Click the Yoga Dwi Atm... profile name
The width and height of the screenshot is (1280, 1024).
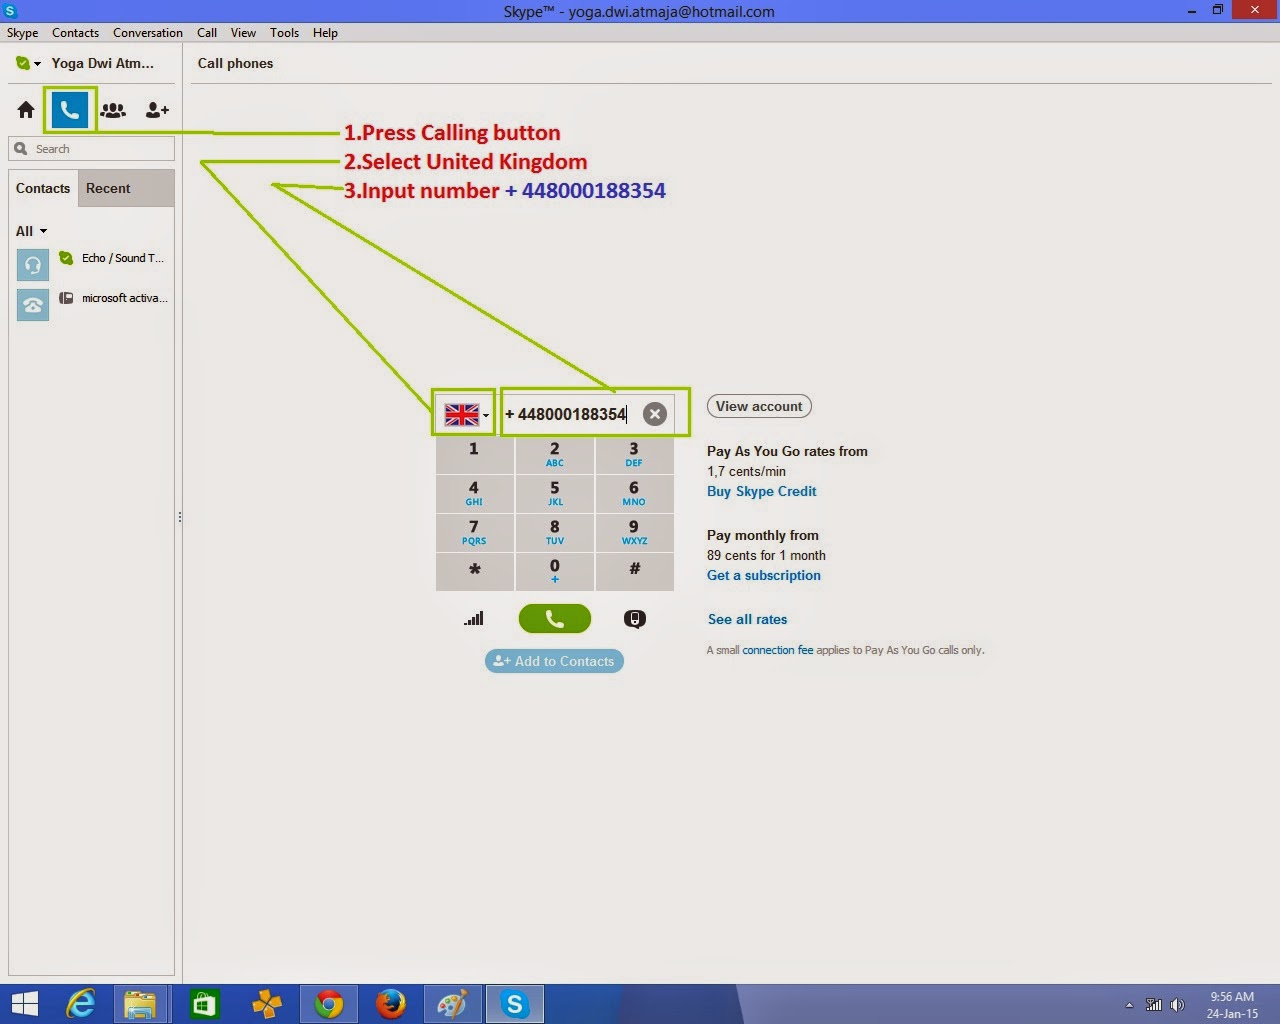[103, 63]
